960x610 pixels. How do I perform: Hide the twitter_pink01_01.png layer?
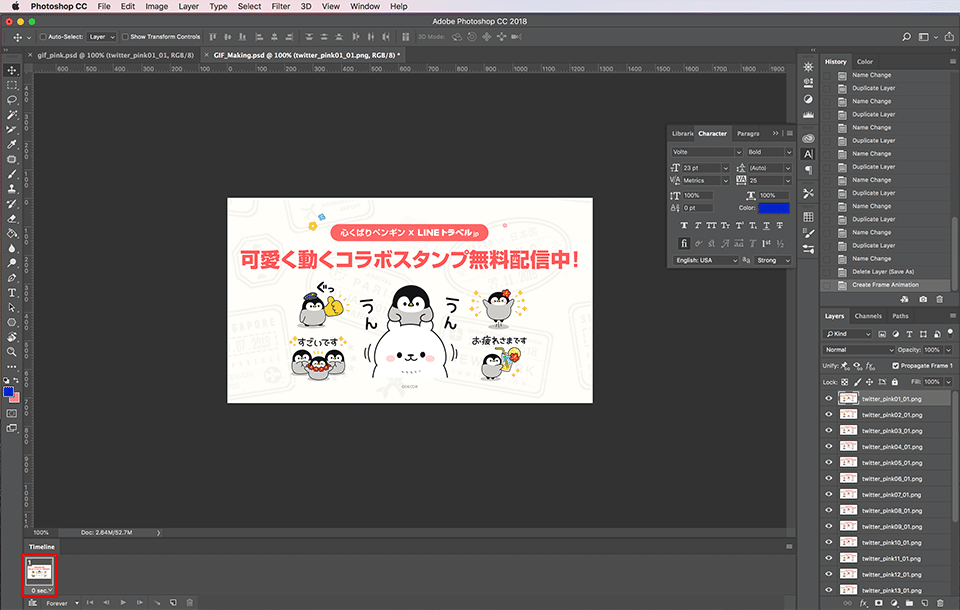click(829, 399)
